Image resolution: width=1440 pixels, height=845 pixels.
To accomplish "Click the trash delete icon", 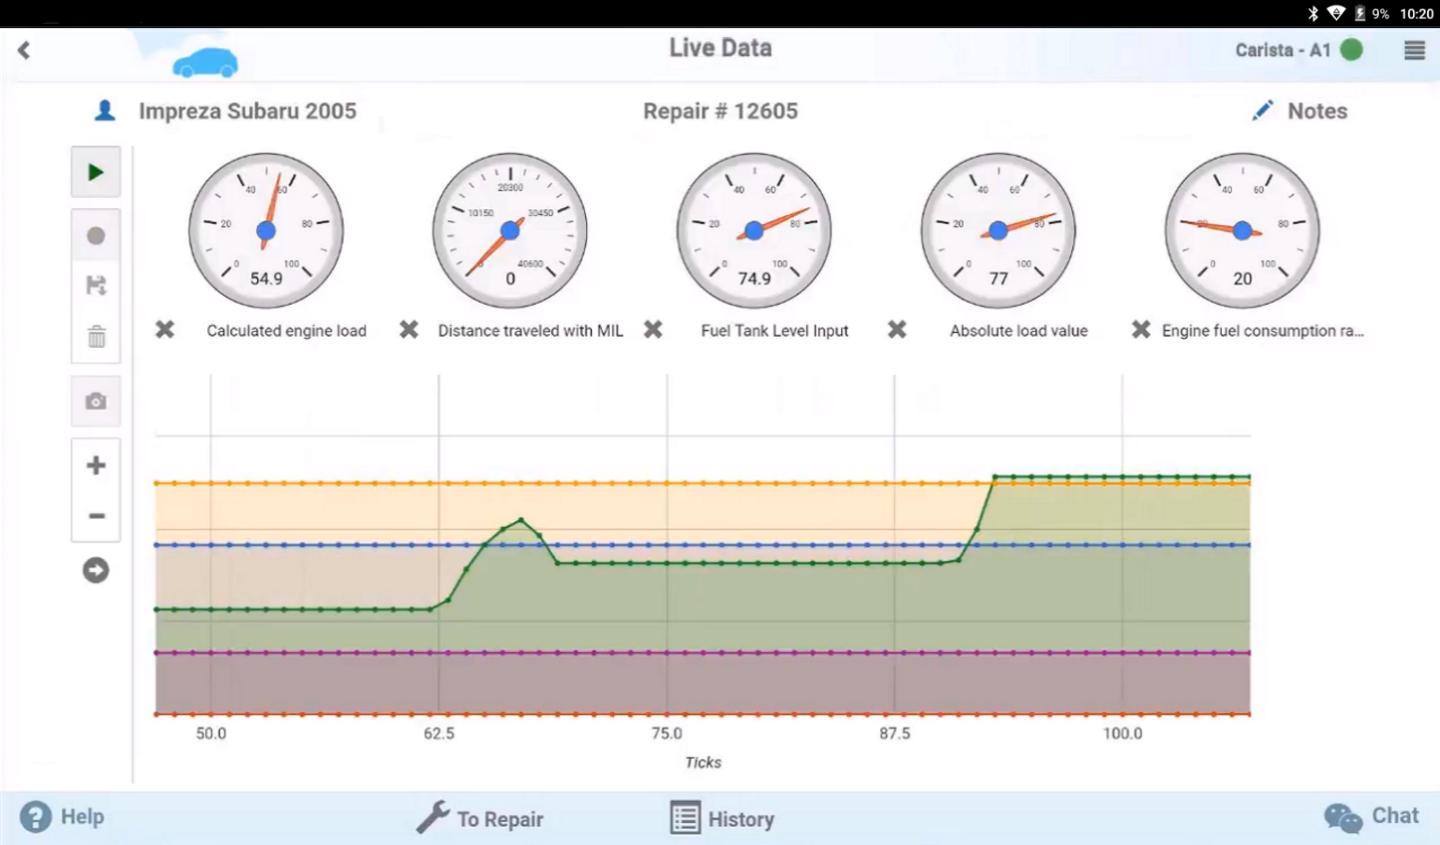I will 96,336.
